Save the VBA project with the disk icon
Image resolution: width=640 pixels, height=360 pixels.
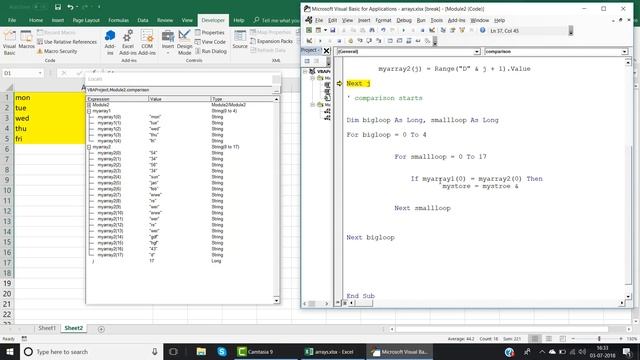(x=333, y=30)
